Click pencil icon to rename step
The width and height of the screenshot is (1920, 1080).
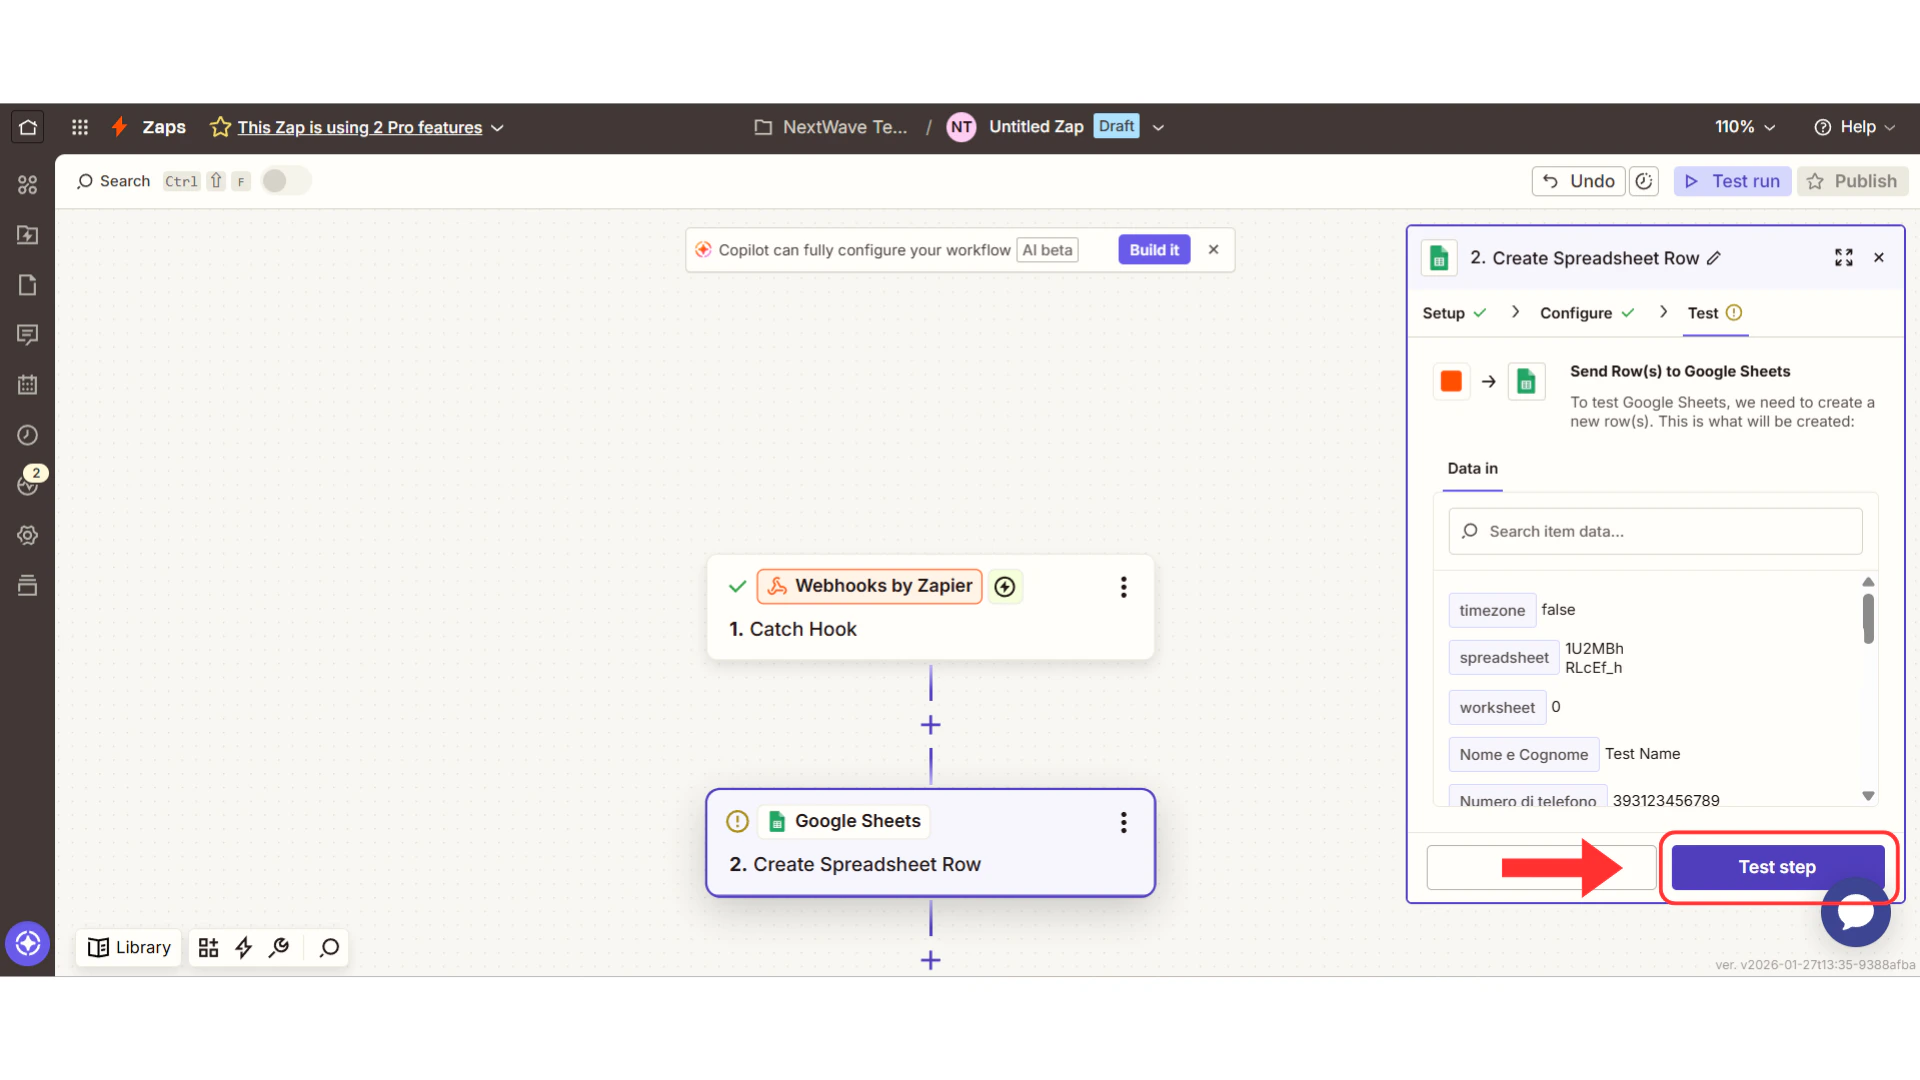(1714, 258)
